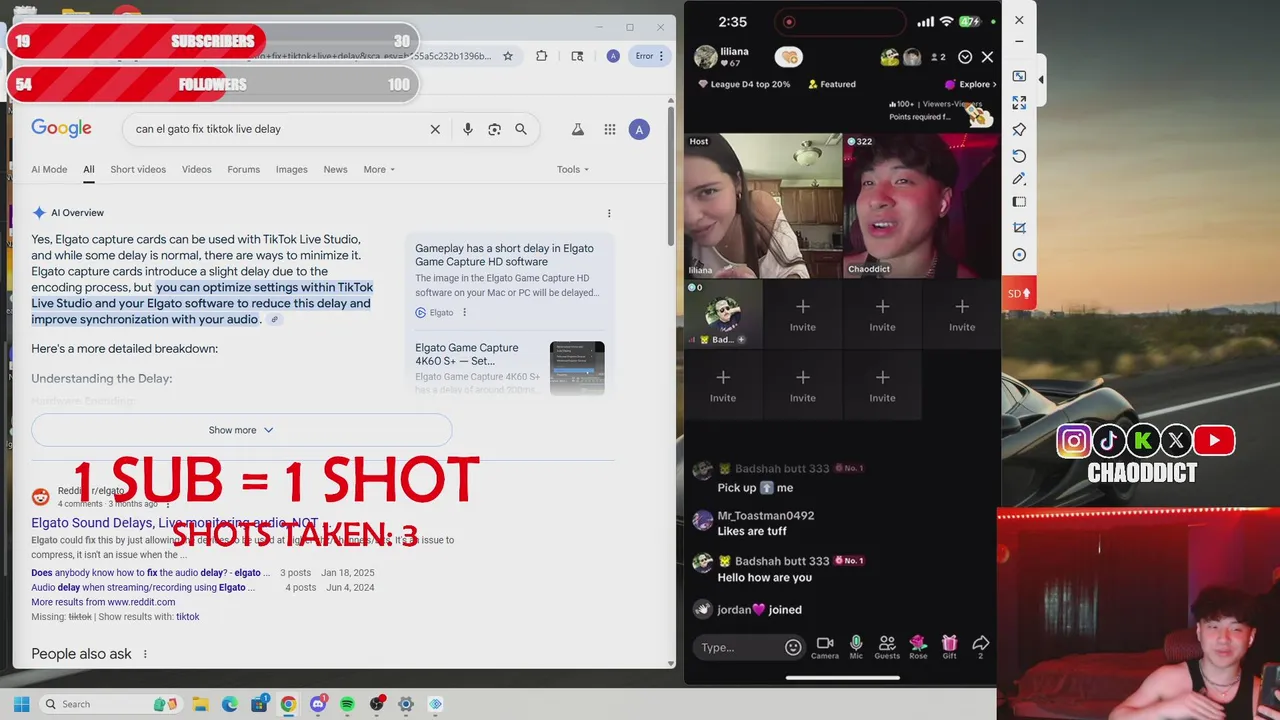Open Spotify from the taskbar
Screen dimensions: 1280x720
click(x=347, y=704)
